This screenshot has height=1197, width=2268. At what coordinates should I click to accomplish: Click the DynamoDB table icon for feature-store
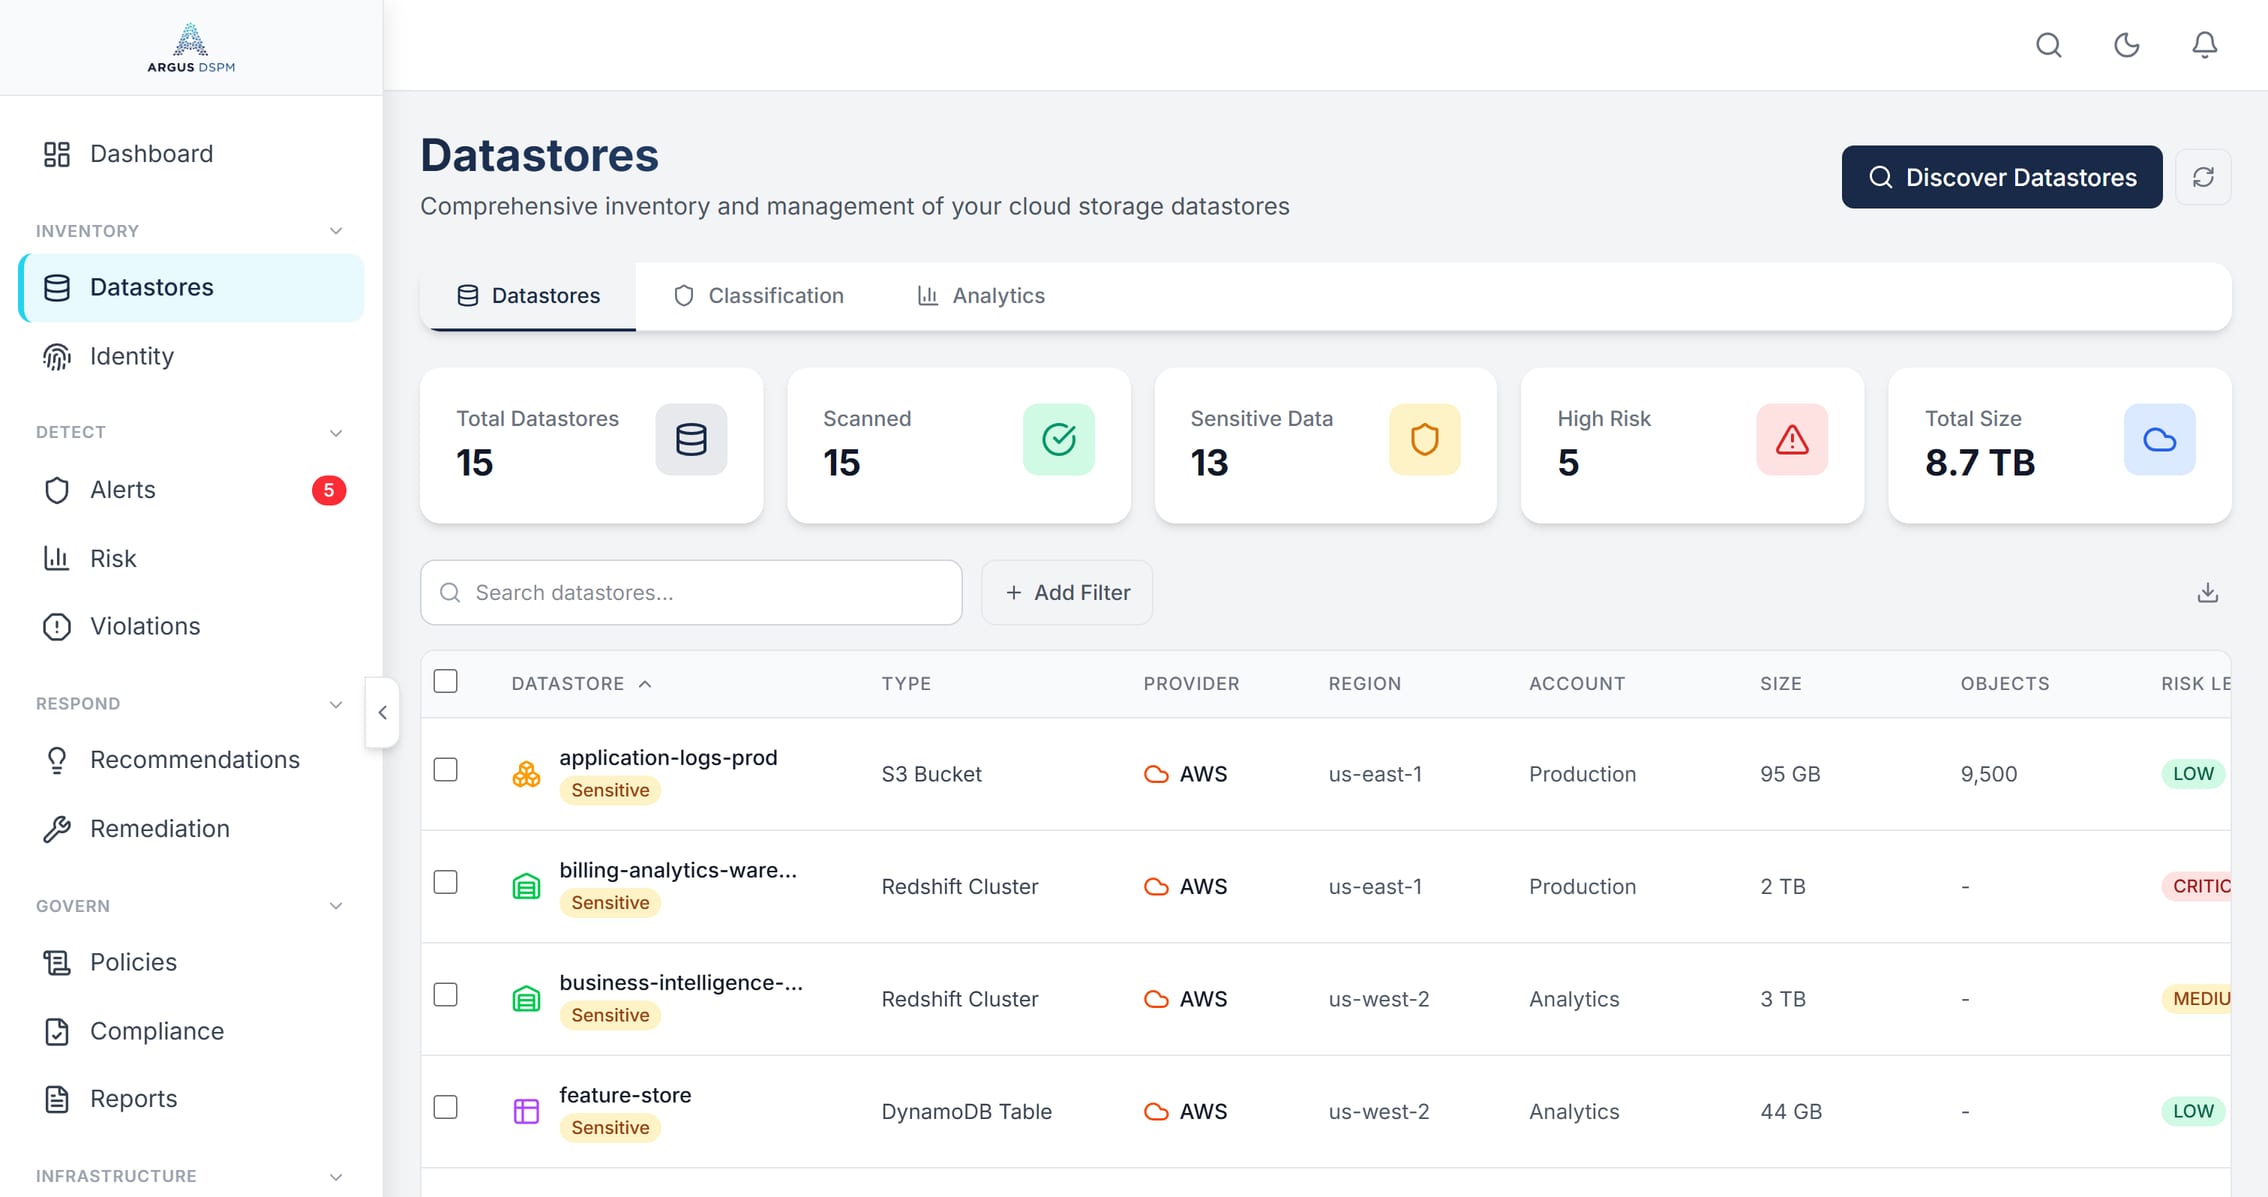point(526,1111)
